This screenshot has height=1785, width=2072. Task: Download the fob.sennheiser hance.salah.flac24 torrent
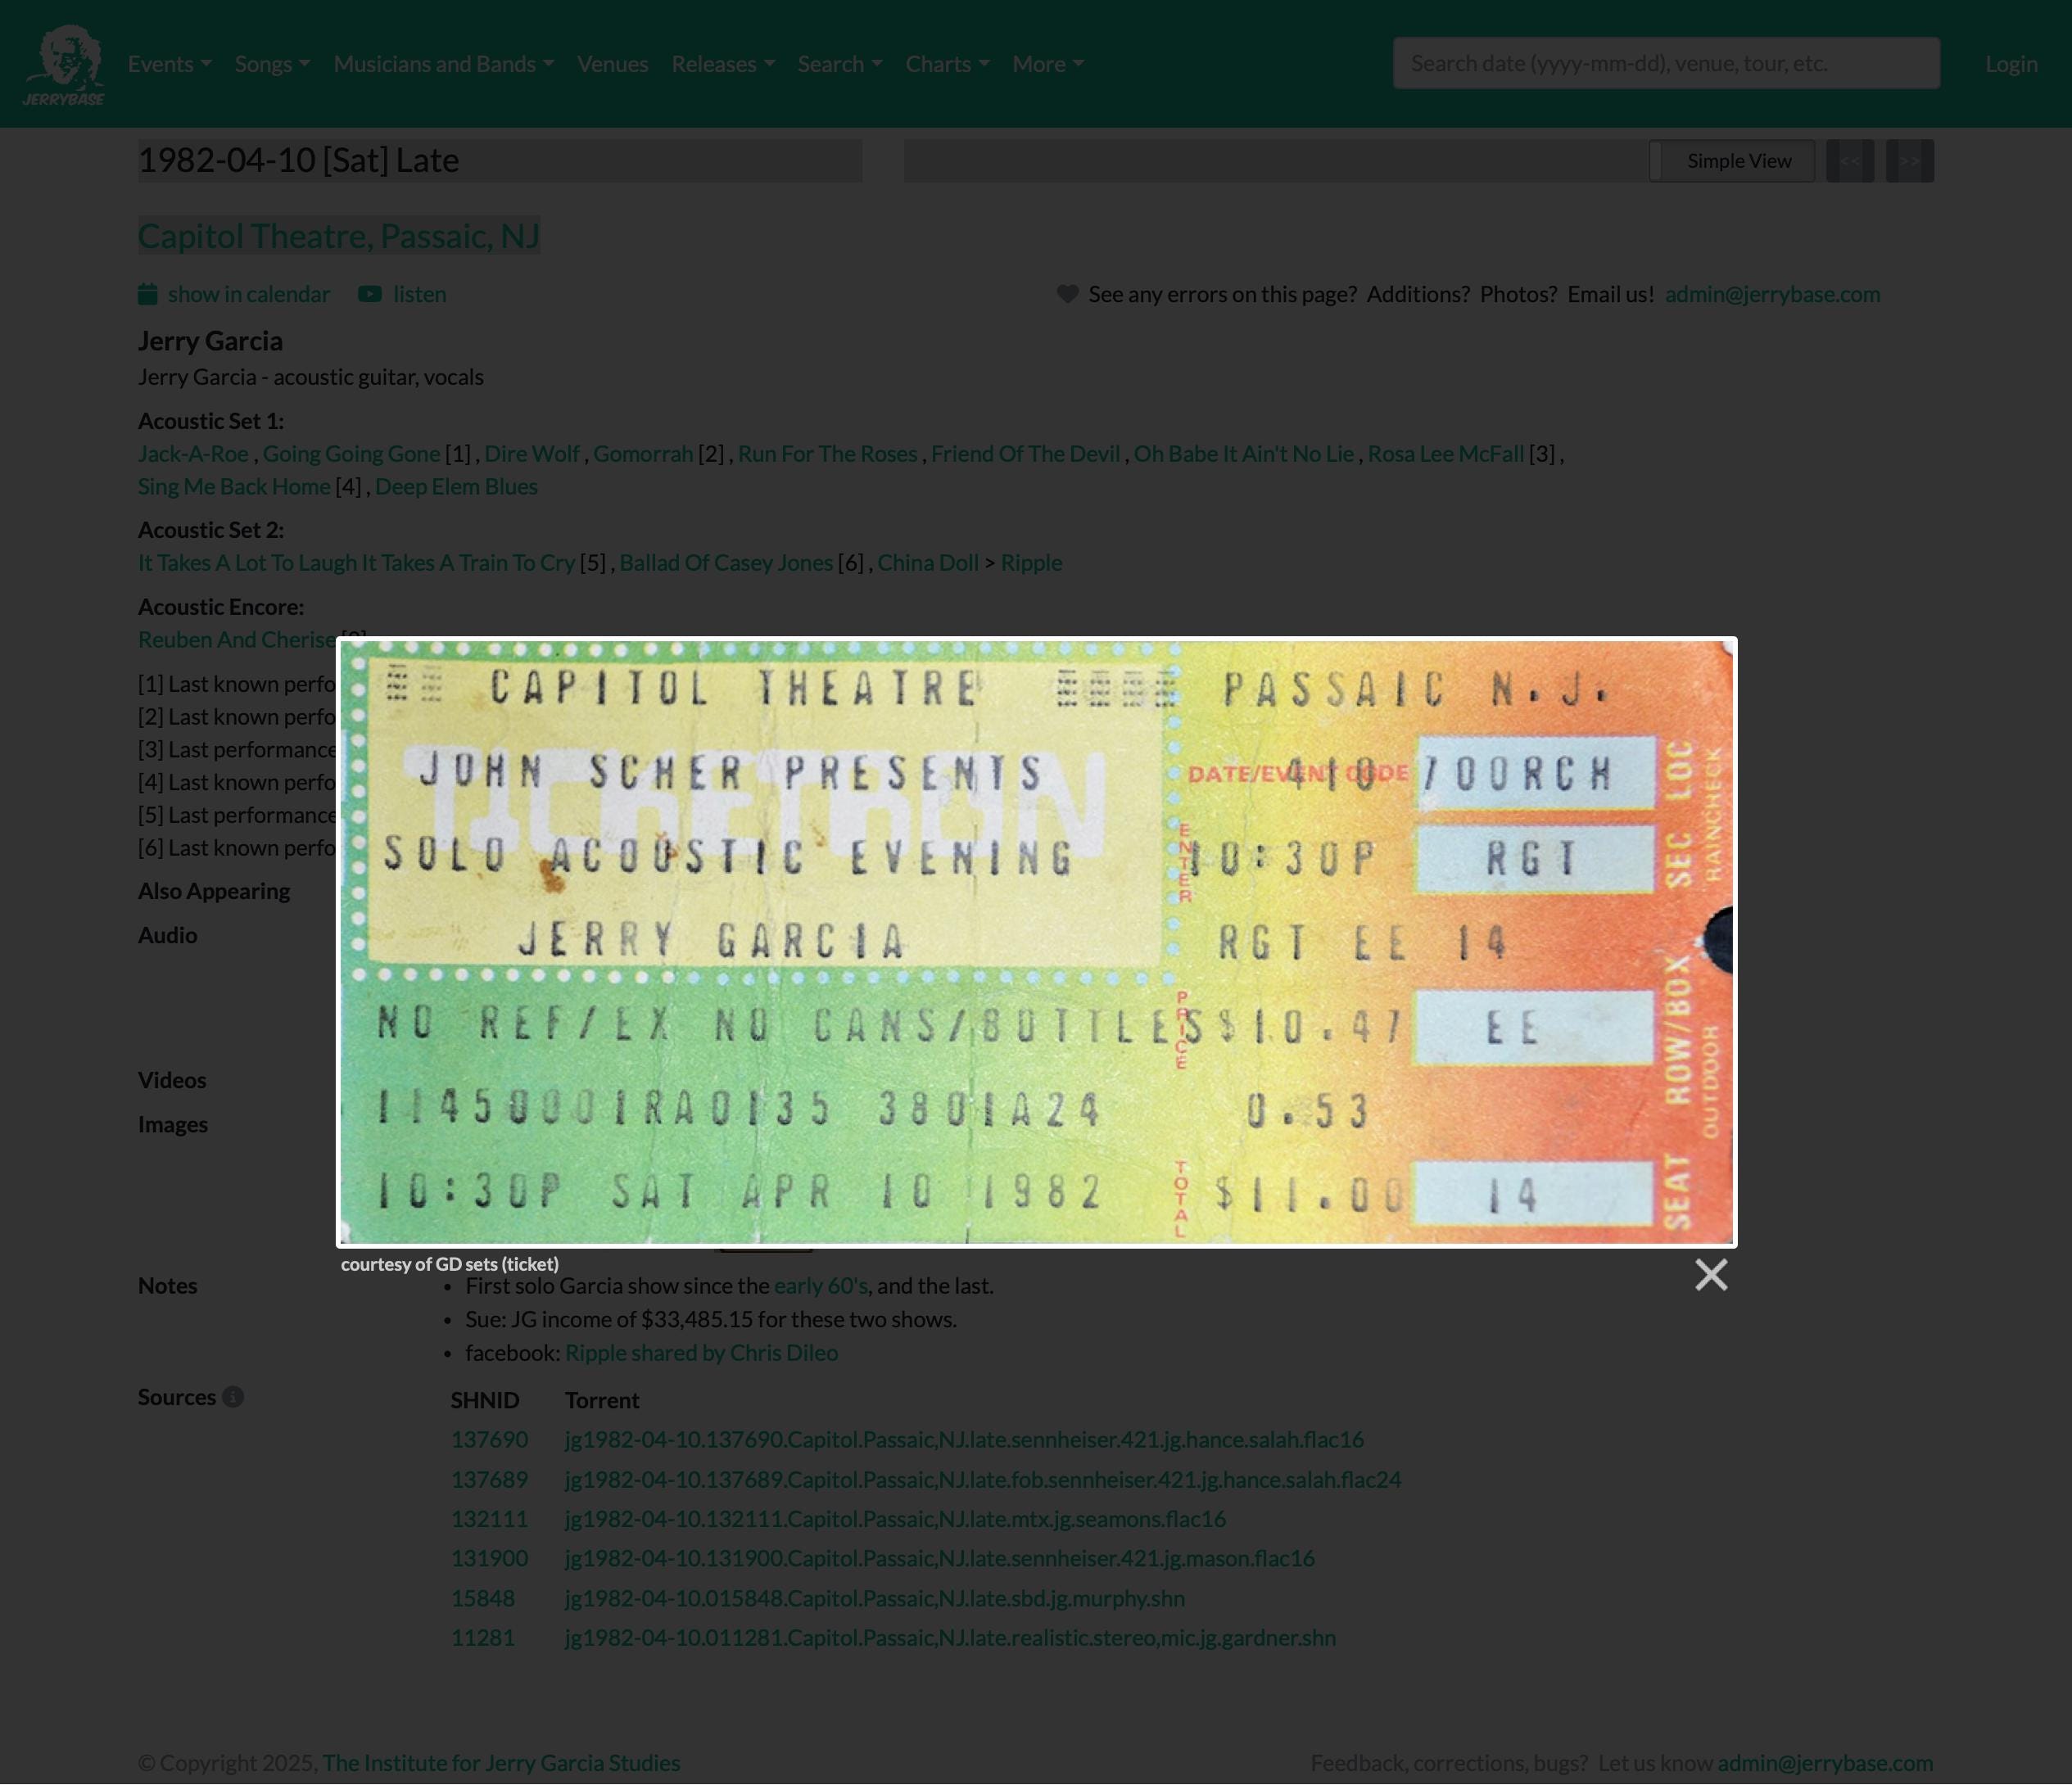pos(983,1479)
